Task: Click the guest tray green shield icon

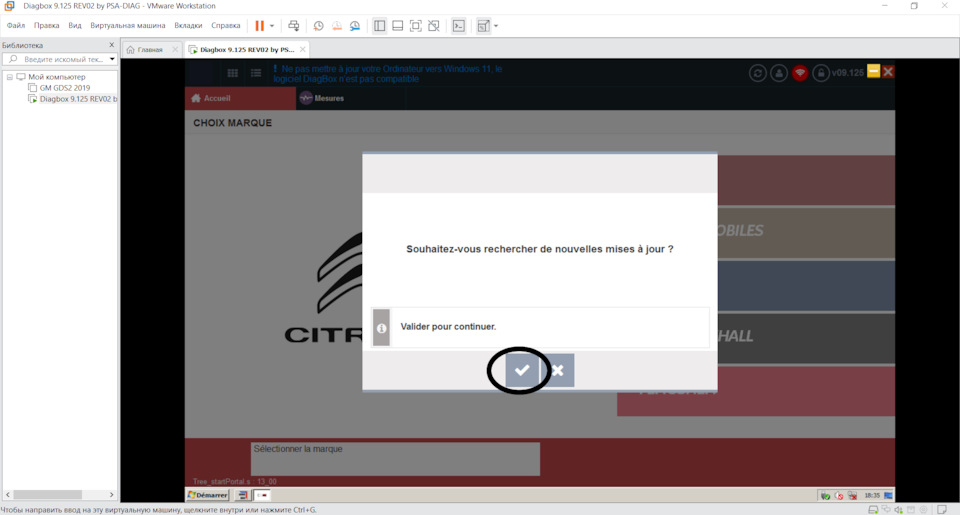Action: (825, 495)
